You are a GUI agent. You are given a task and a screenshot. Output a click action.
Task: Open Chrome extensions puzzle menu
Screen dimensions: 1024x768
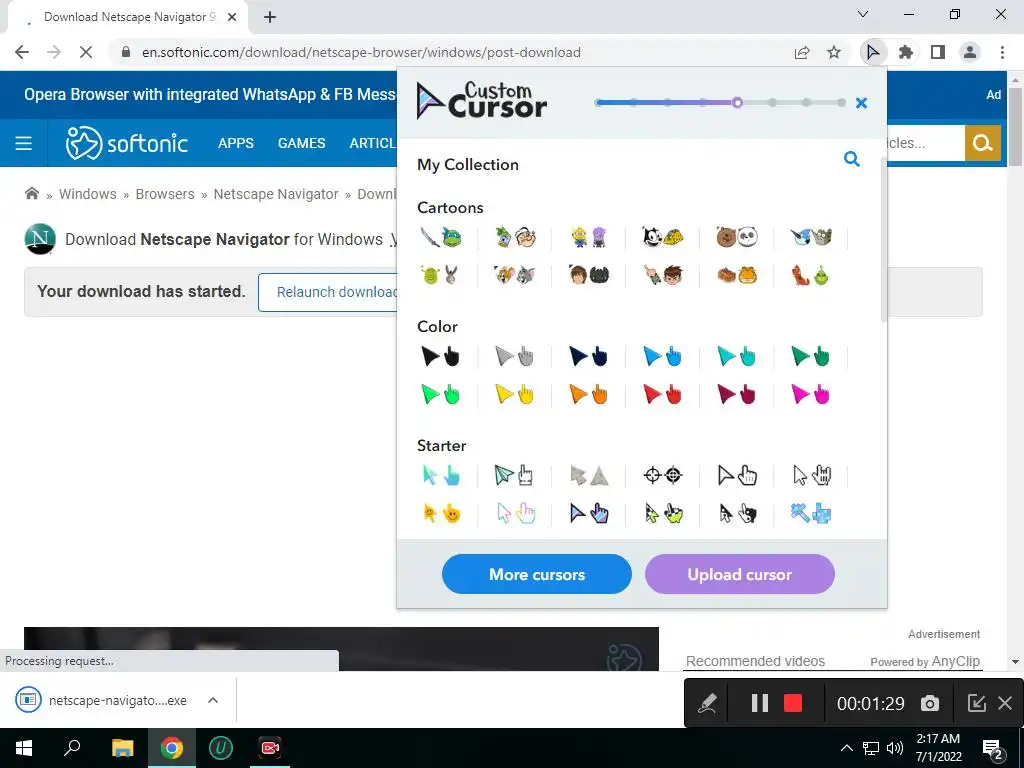906,52
